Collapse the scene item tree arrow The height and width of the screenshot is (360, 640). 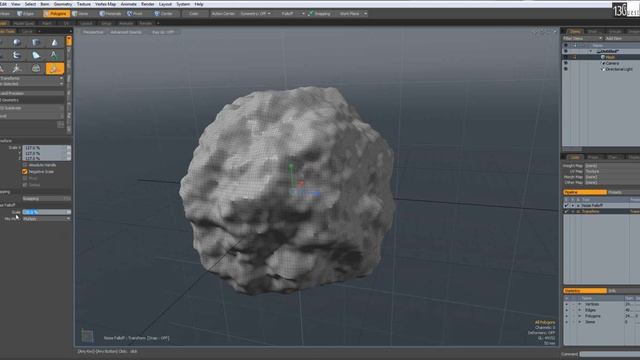(x=590, y=51)
